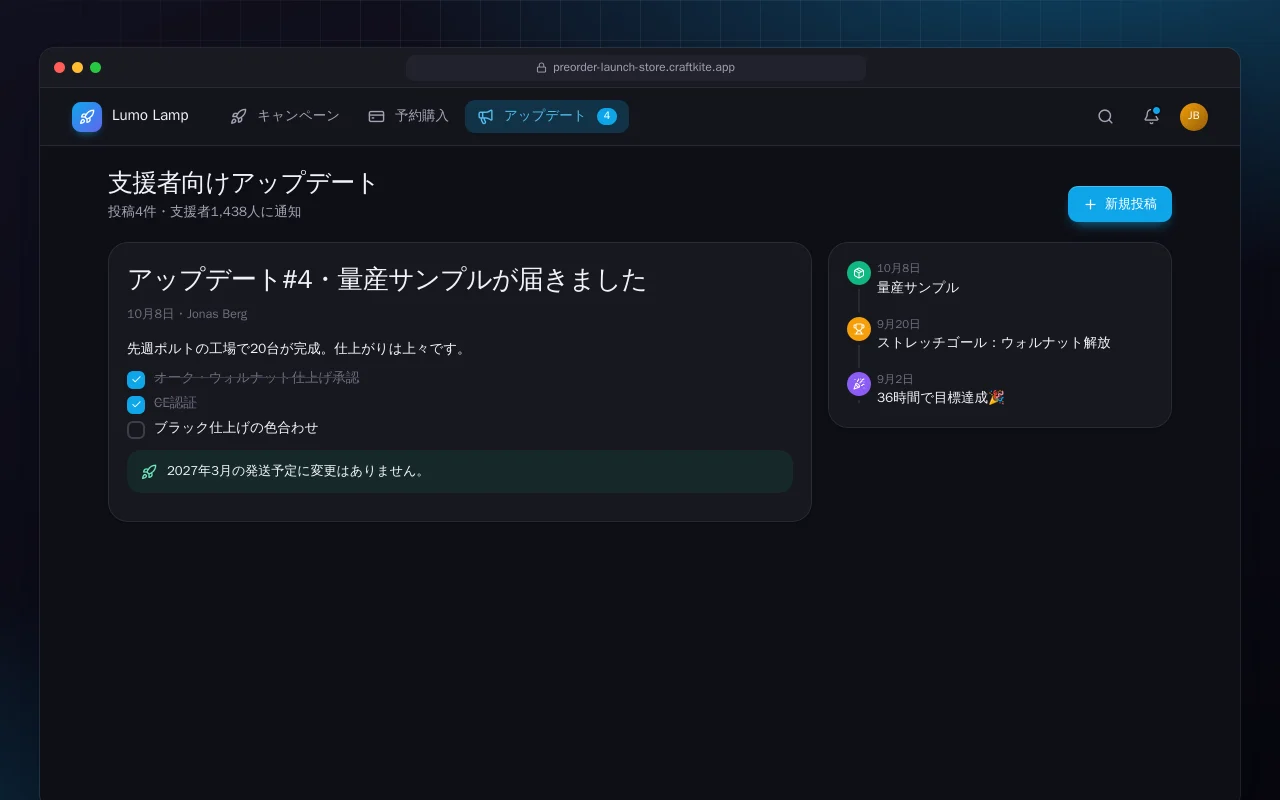Click the 10月8日・Jonas Berg byline
Screen dimensions: 1280x800
[x=187, y=314]
